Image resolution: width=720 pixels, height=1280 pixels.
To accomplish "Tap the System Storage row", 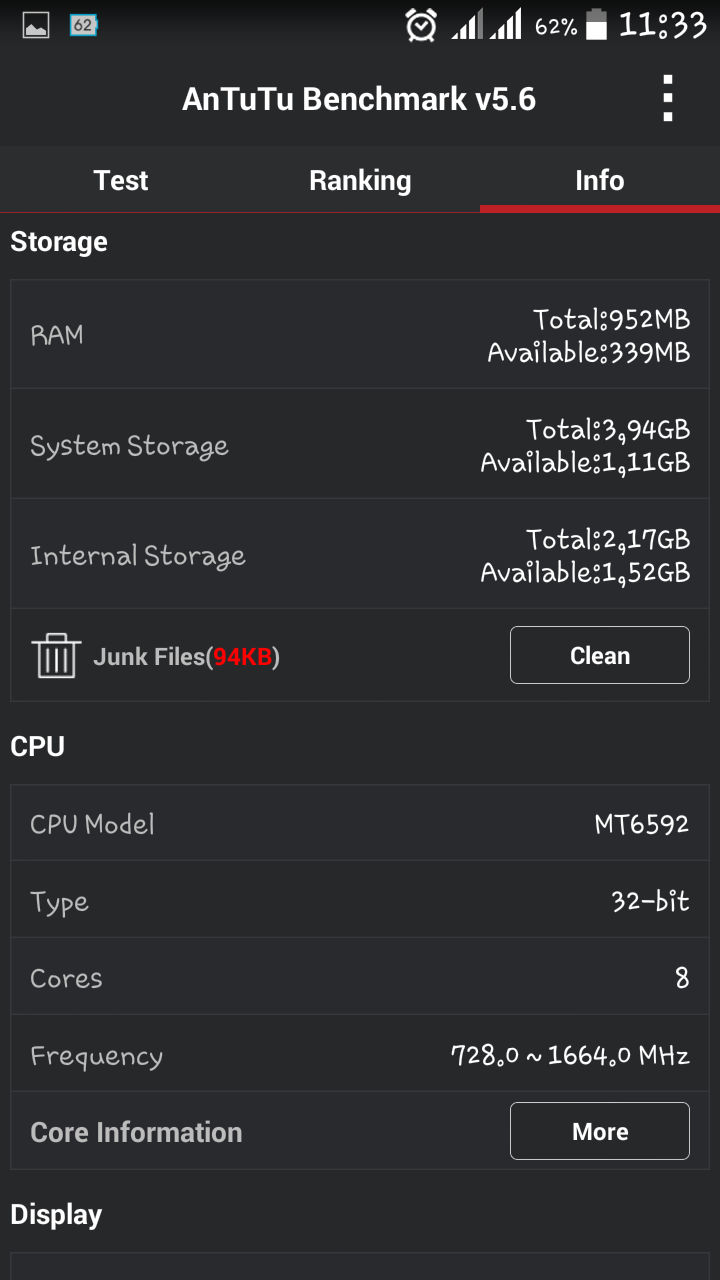I will coord(360,445).
